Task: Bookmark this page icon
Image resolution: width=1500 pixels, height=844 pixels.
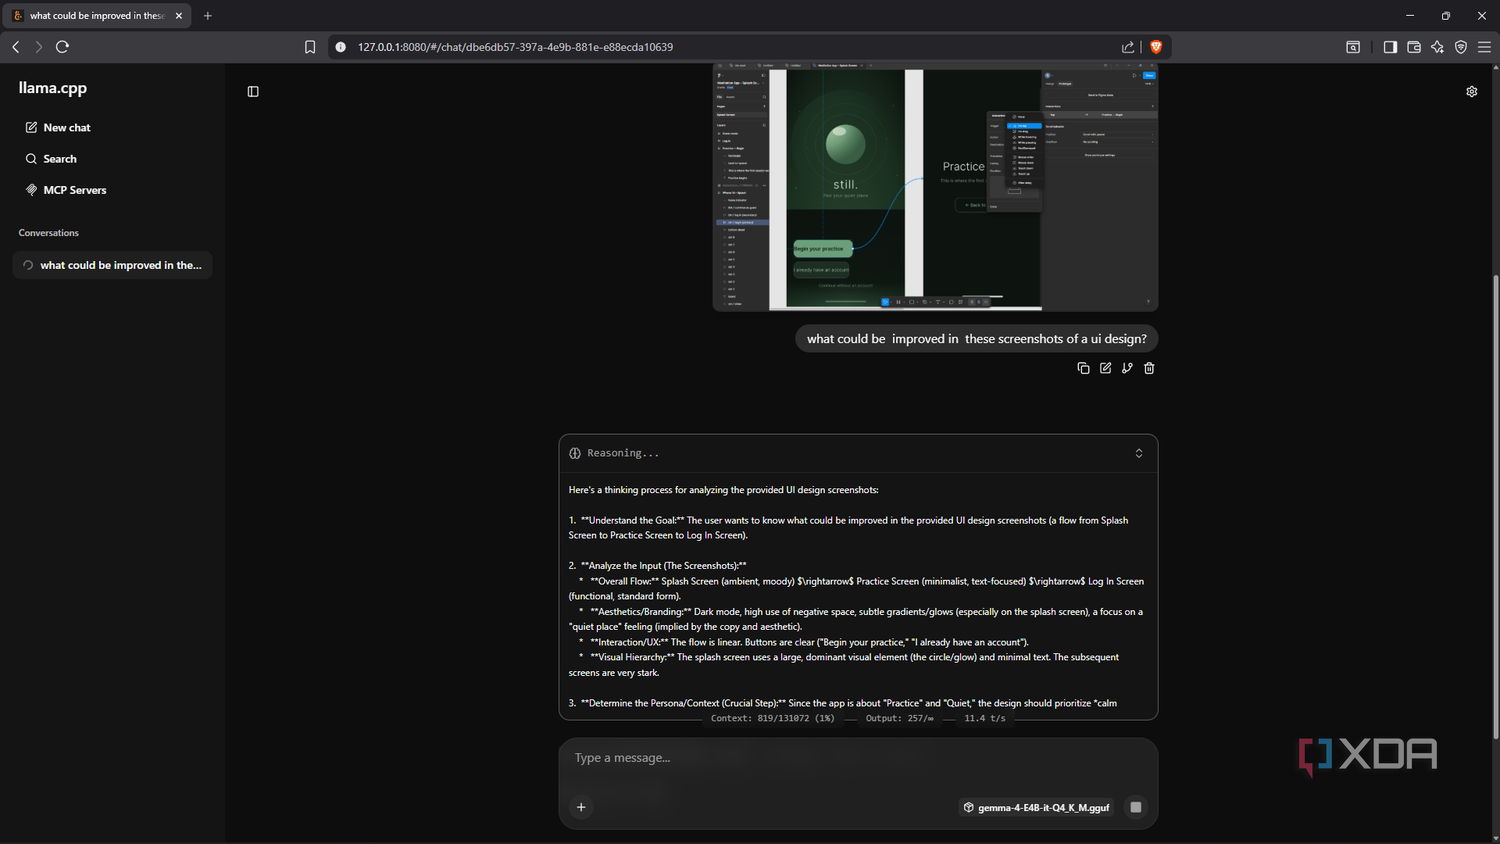Action: point(310,47)
